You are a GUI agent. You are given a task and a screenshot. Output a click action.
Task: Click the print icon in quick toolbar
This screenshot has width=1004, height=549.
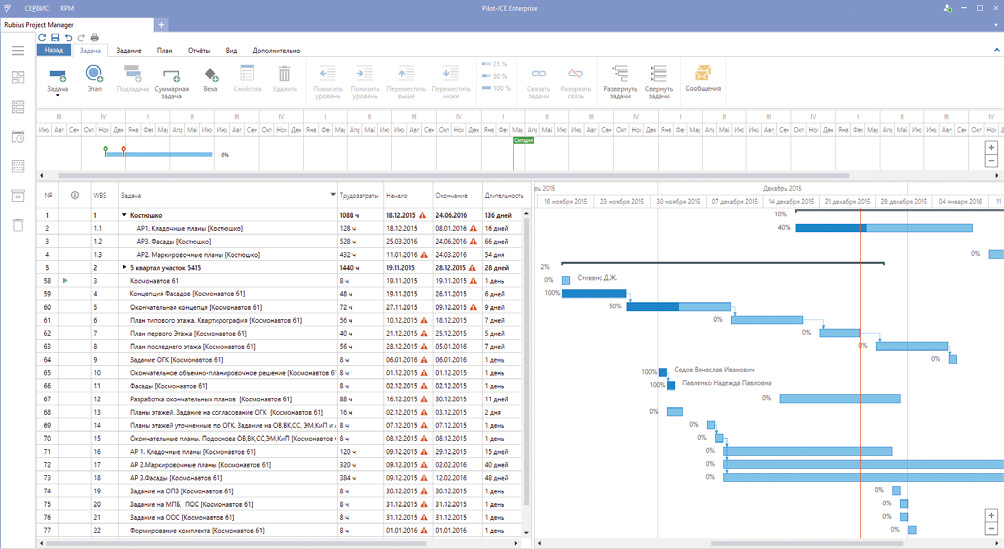(x=95, y=38)
